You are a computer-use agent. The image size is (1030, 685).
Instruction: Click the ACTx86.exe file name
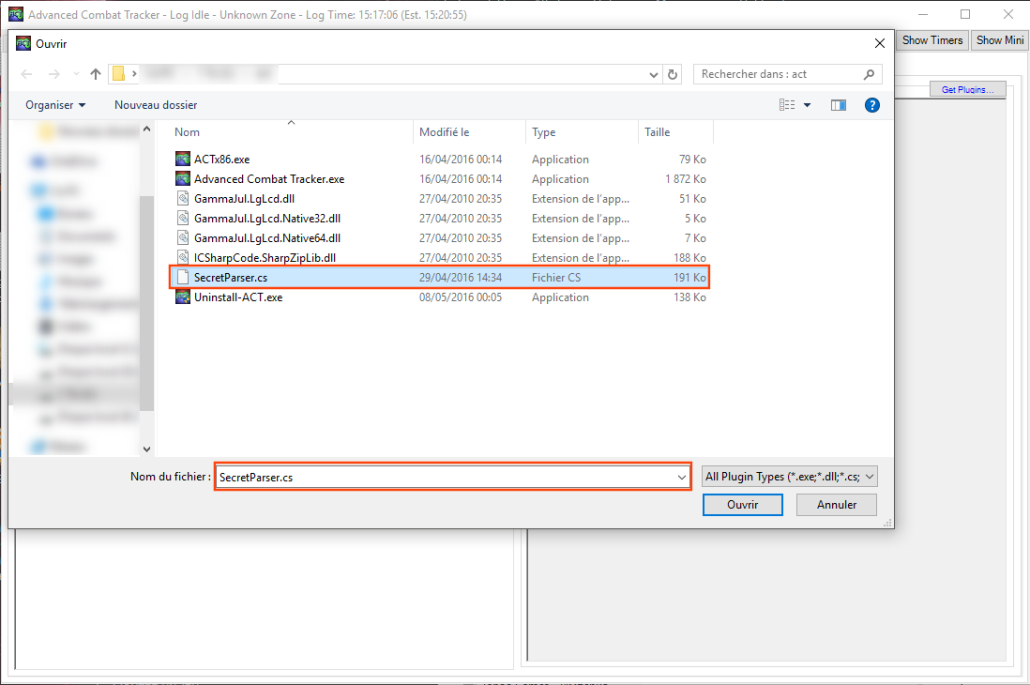click(x=222, y=159)
